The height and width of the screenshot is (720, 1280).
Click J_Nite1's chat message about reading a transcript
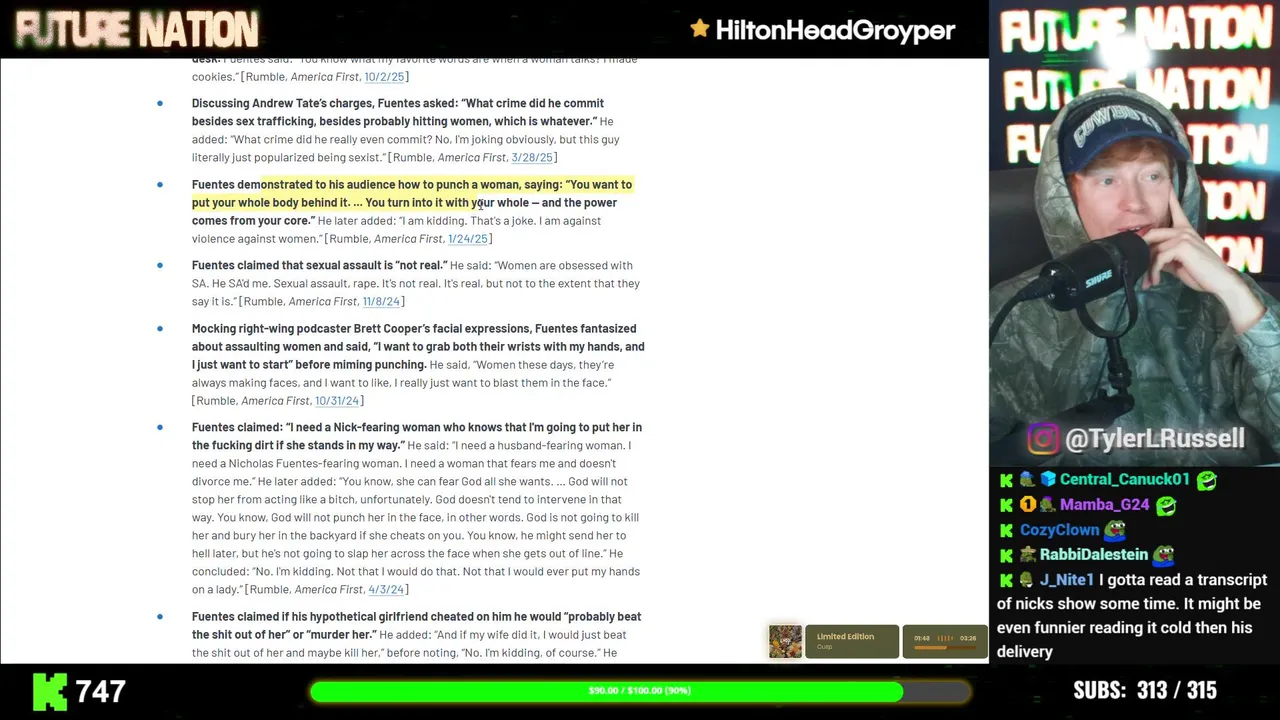tap(1131, 616)
